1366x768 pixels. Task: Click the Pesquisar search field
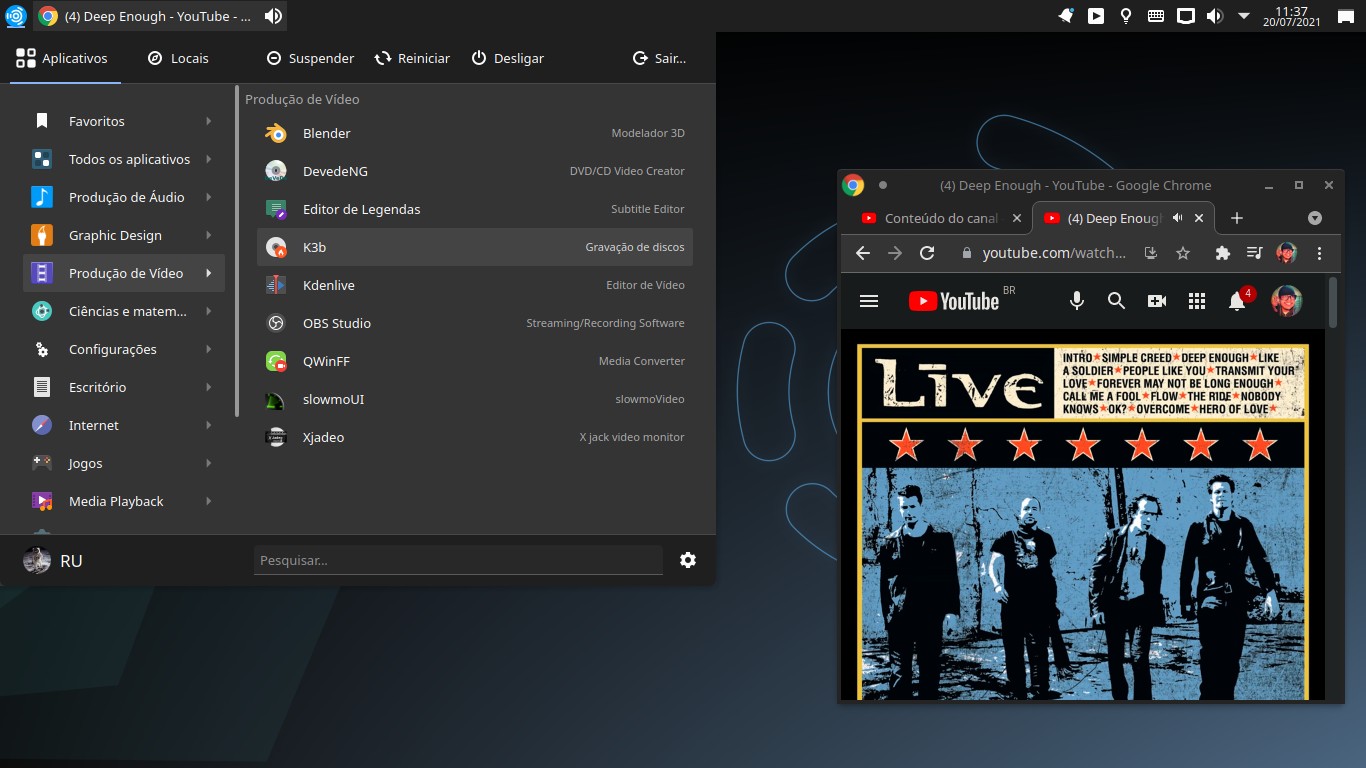pos(458,560)
